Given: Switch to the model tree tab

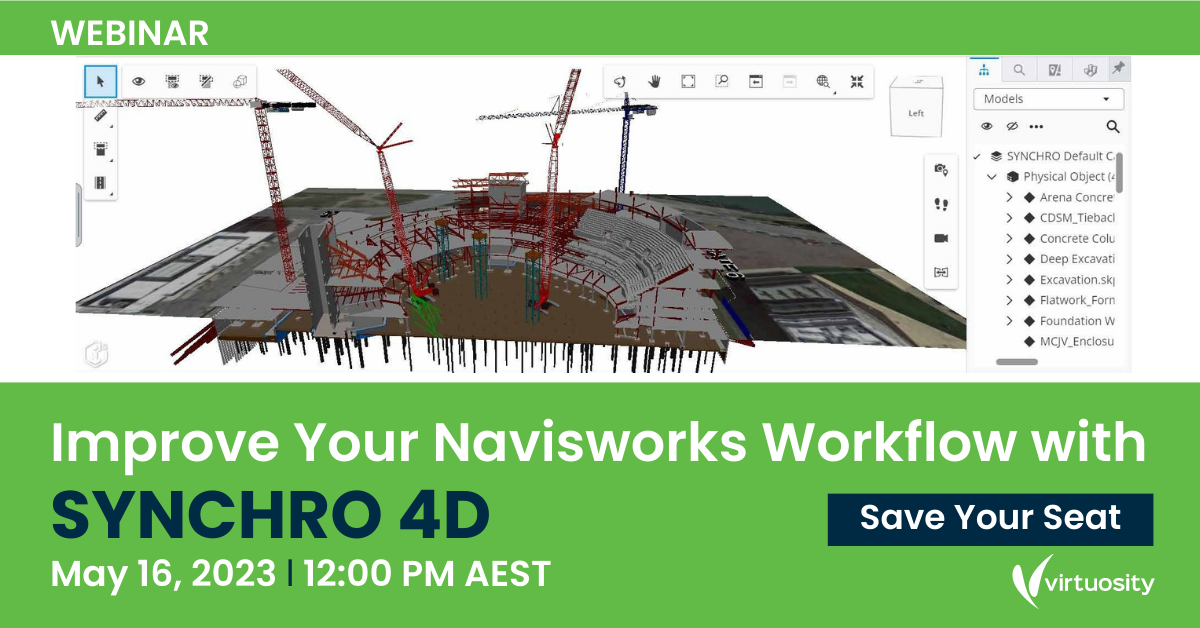Looking at the screenshot, I should click(984, 70).
